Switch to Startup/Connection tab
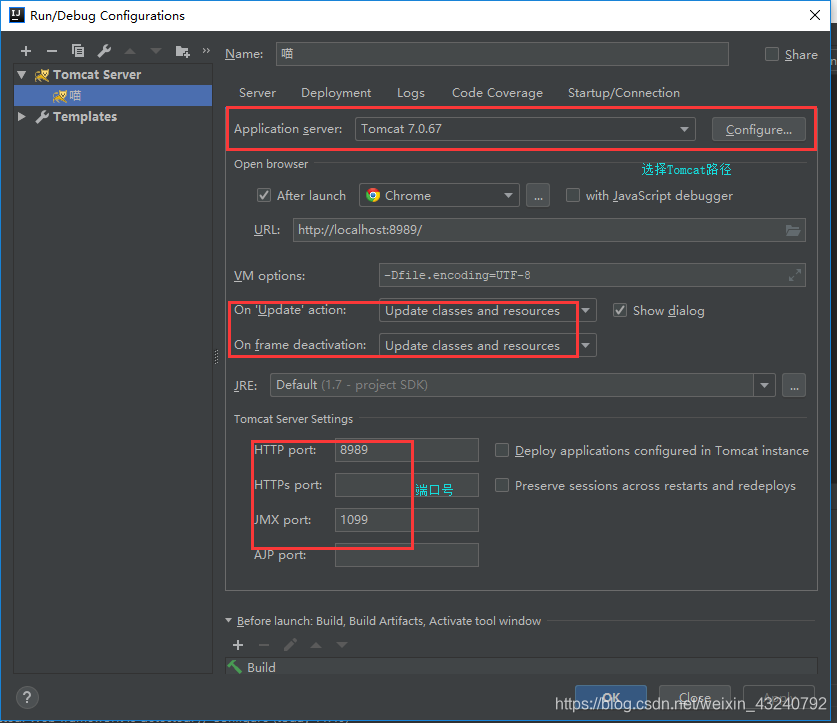The height and width of the screenshot is (723, 837). click(623, 93)
